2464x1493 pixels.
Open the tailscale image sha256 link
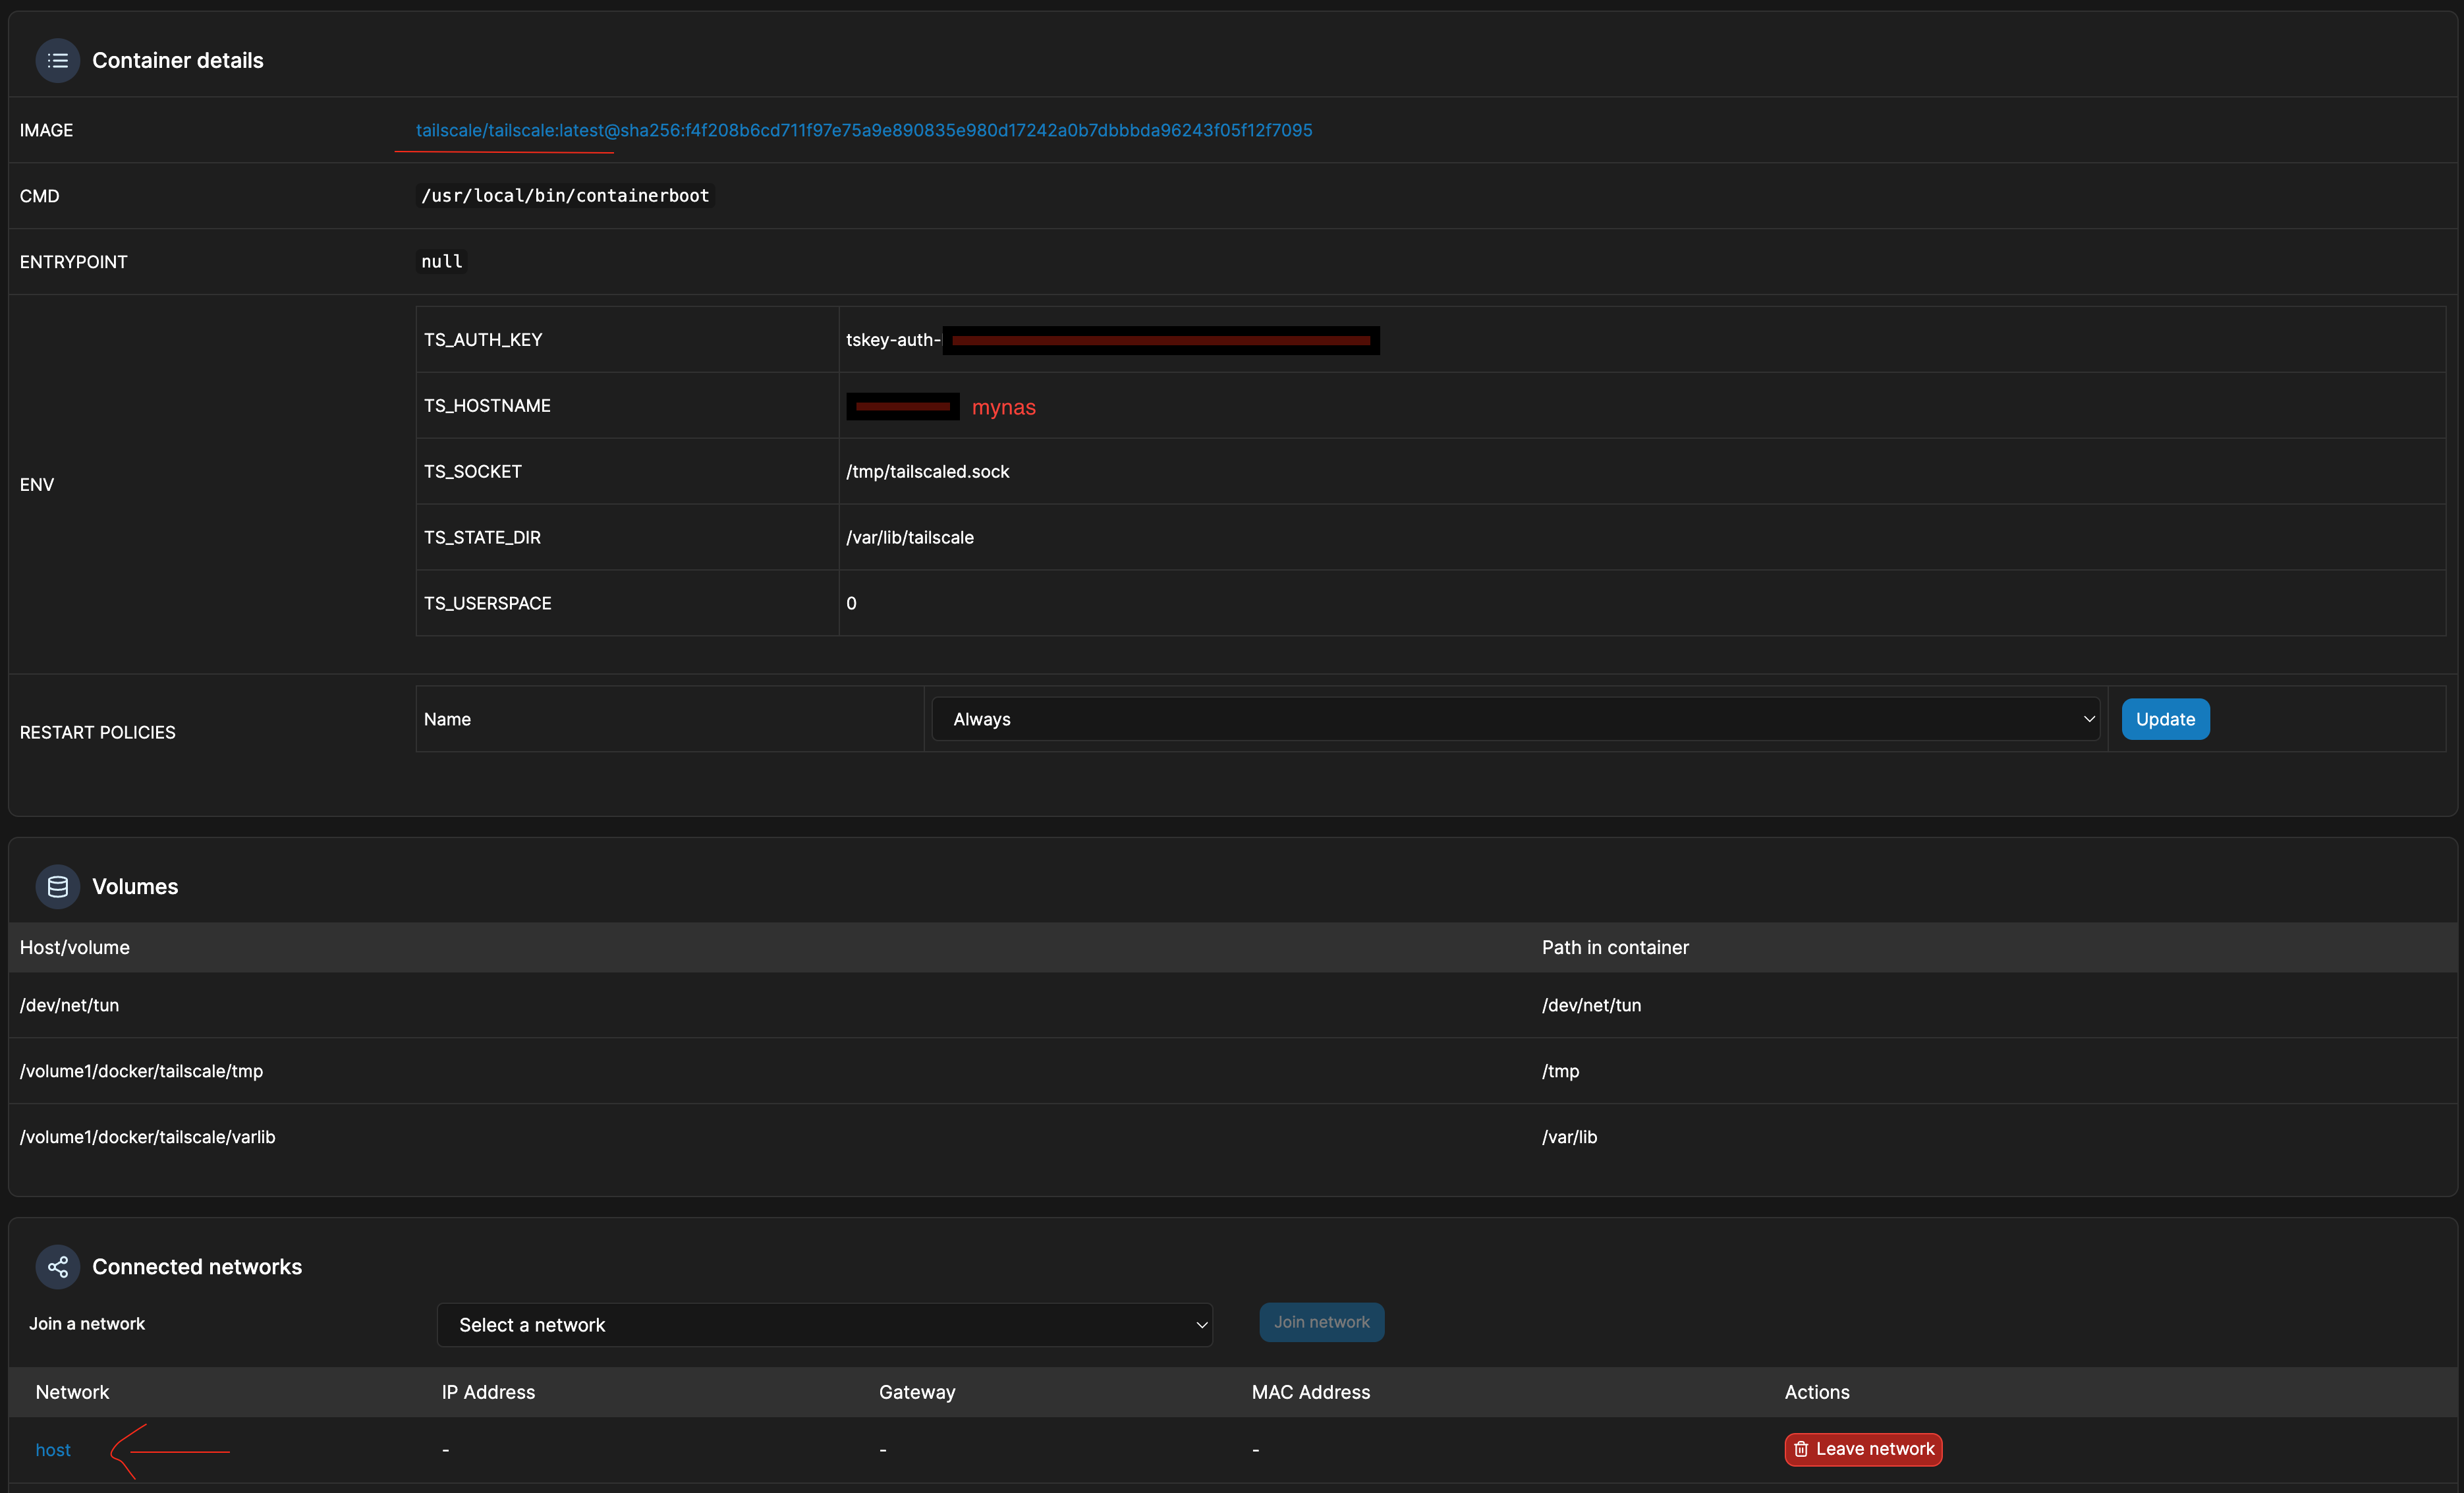(x=864, y=130)
